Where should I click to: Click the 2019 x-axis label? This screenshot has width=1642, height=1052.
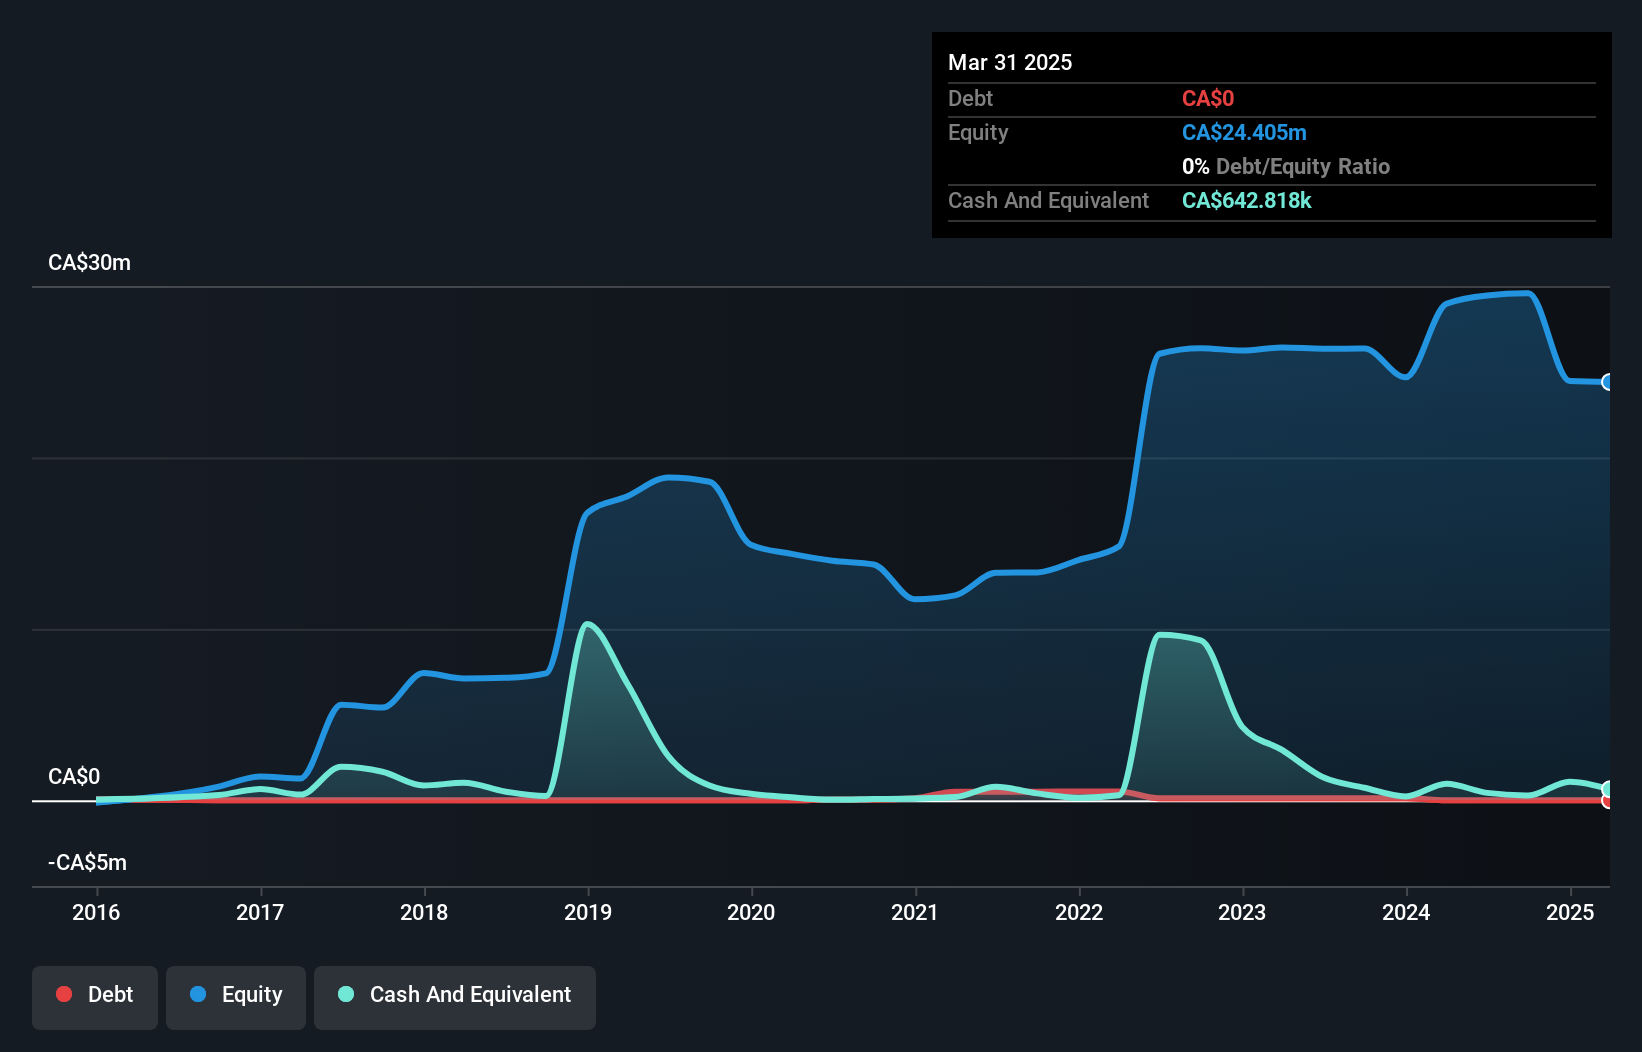click(x=588, y=912)
